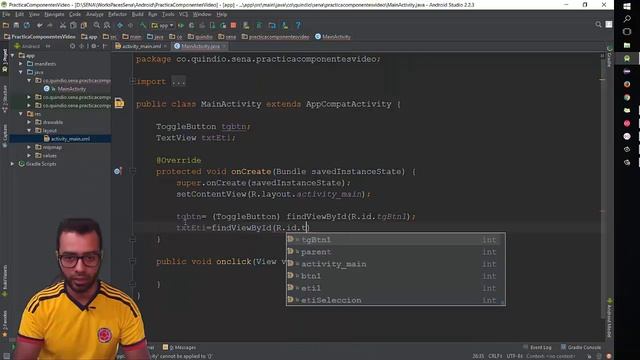
Task: Open the Gradle Console panel
Action: pos(581,347)
